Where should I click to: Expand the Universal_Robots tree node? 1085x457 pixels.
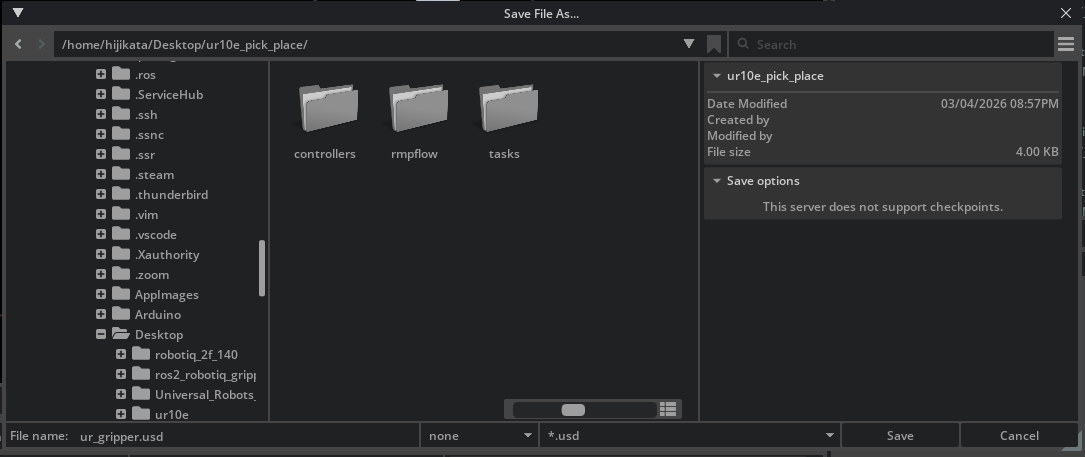click(x=121, y=395)
